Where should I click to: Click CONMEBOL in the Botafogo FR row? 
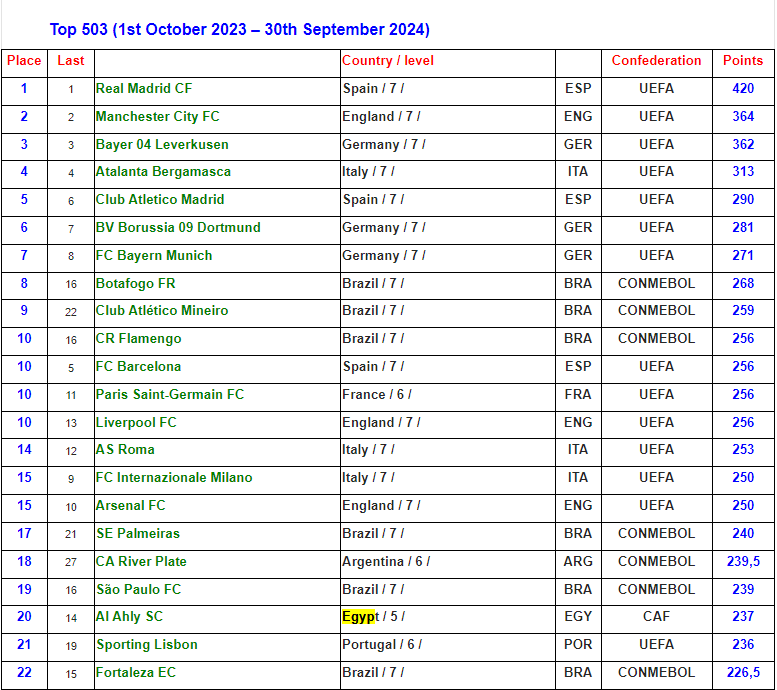coord(656,284)
